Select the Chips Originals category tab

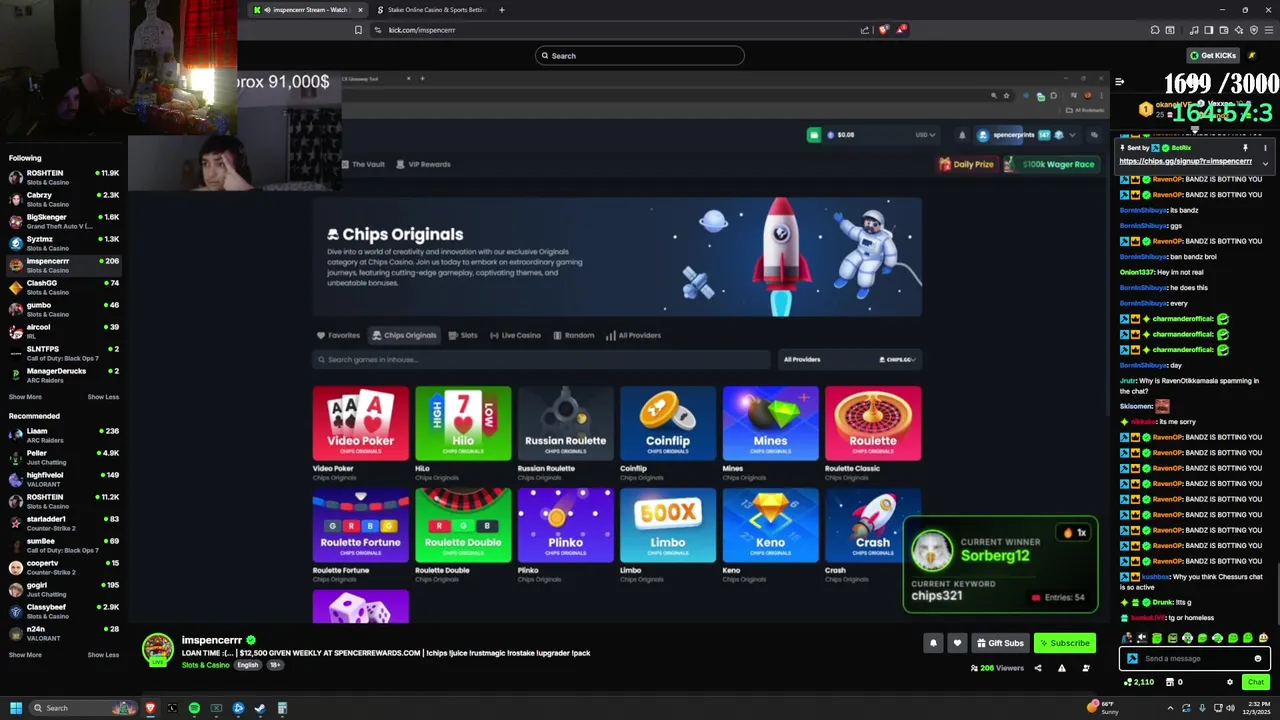tap(404, 335)
